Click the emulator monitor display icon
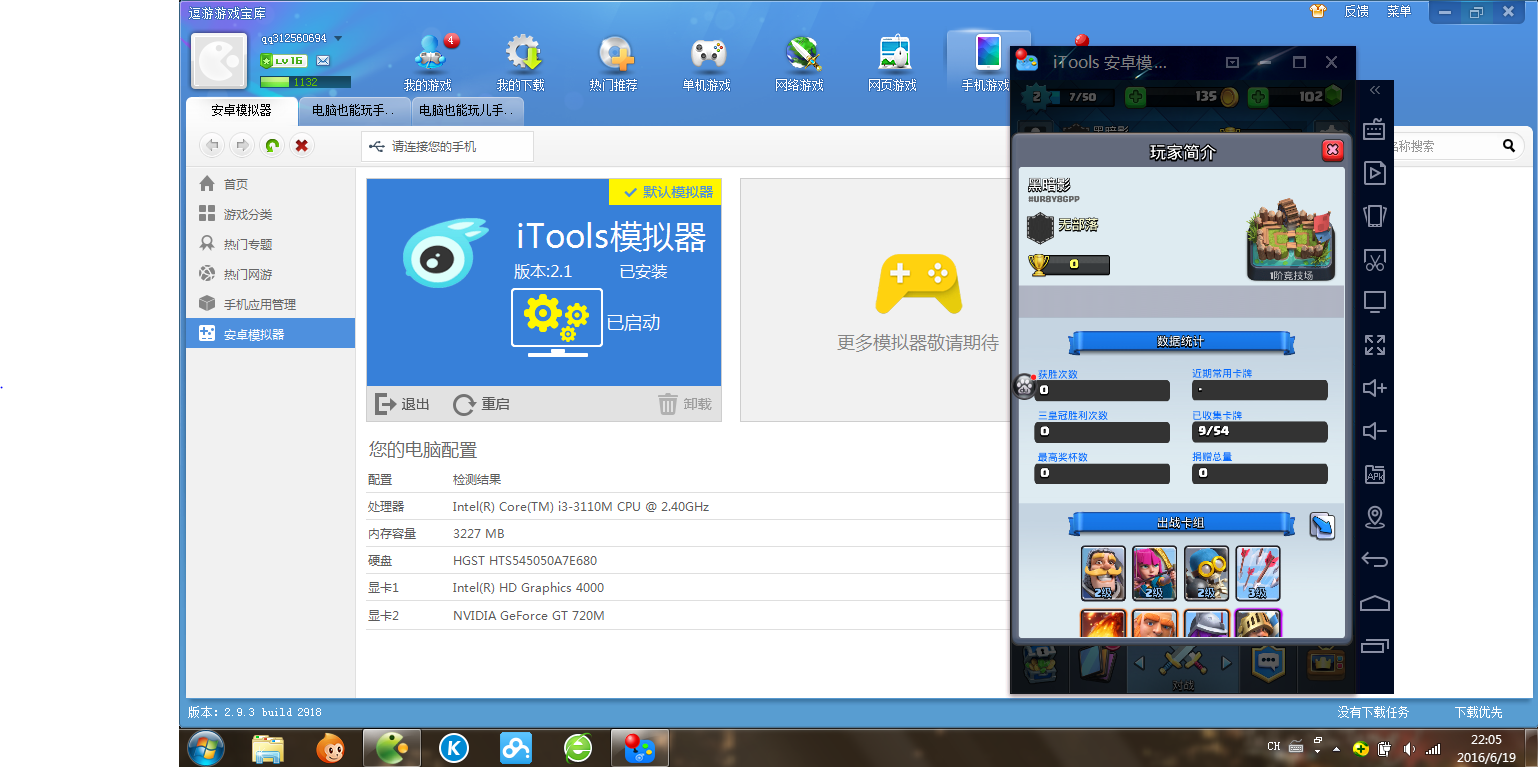This screenshot has width=1538, height=767. [x=1375, y=302]
